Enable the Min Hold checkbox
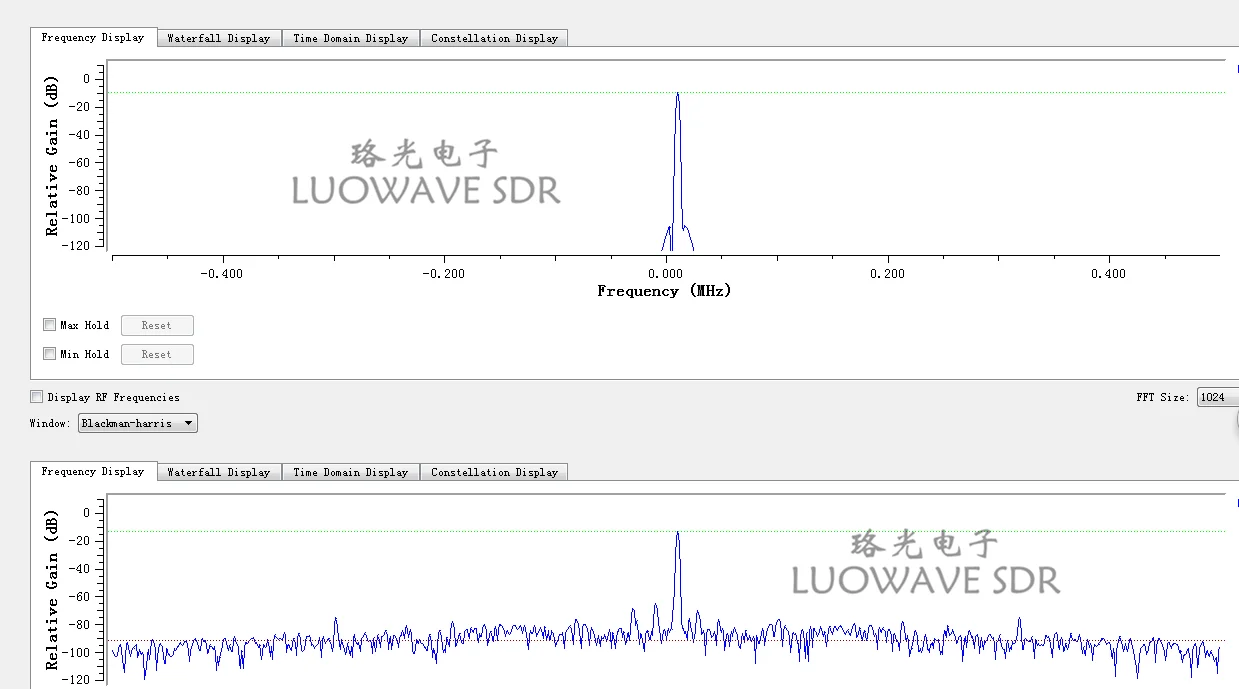The height and width of the screenshot is (689, 1239). [x=50, y=354]
